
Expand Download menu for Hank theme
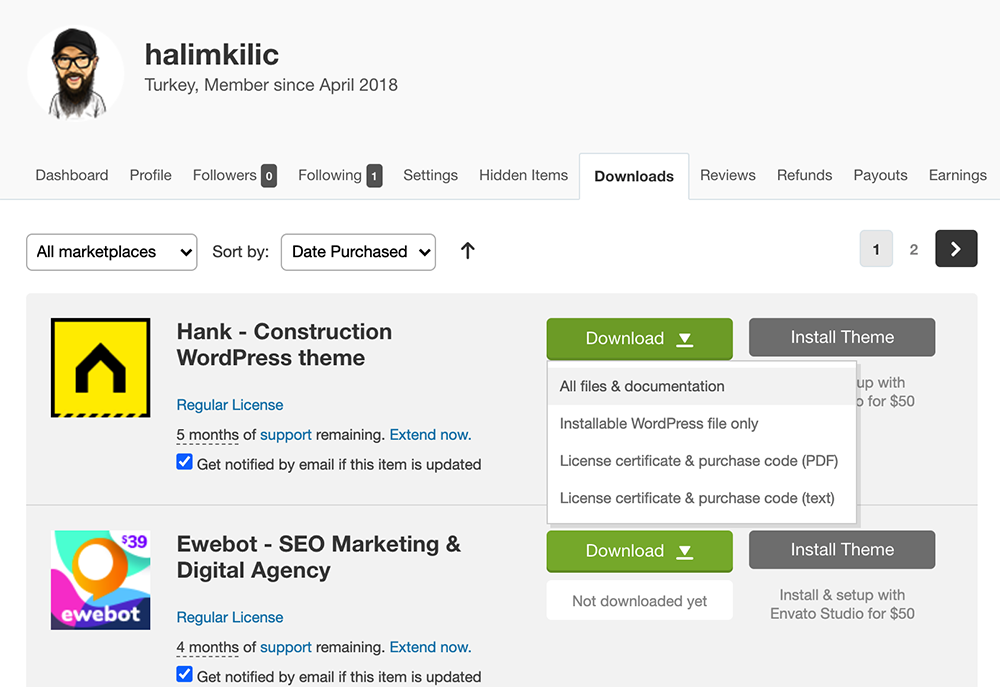(x=640, y=338)
